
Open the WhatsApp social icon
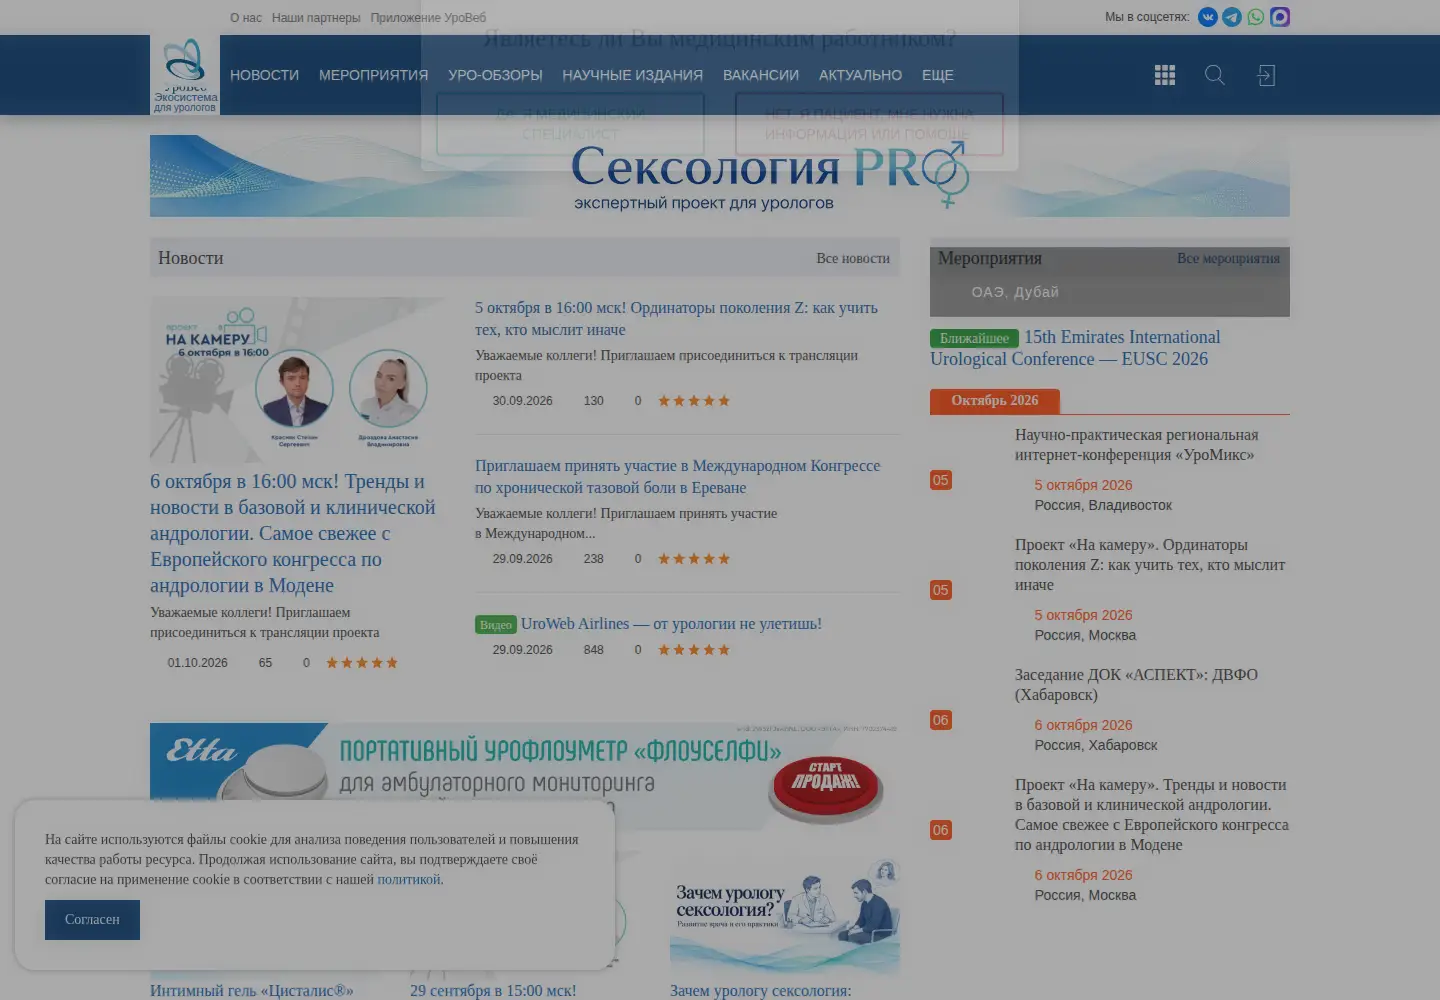point(1256,17)
